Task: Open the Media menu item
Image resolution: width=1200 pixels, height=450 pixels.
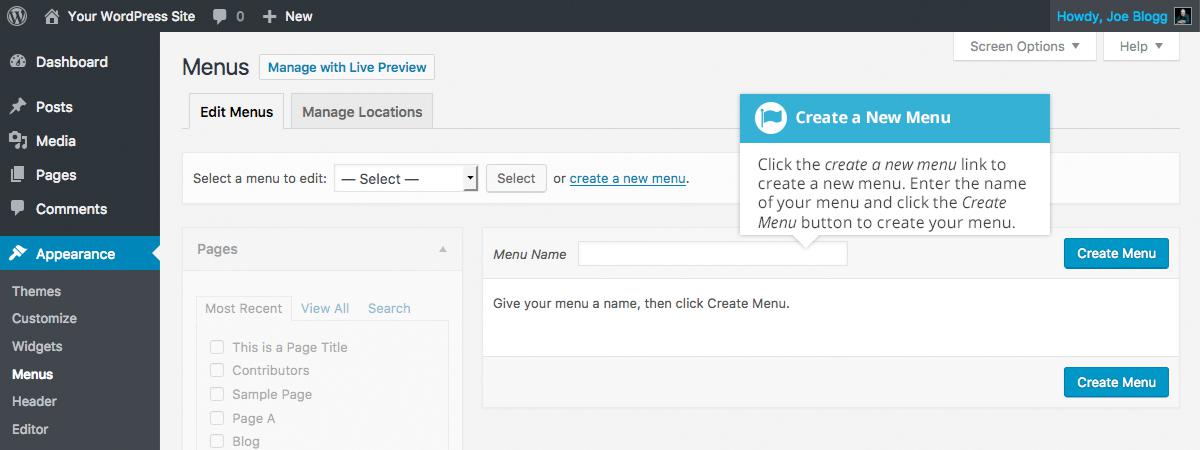Action: [x=80, y=141]
